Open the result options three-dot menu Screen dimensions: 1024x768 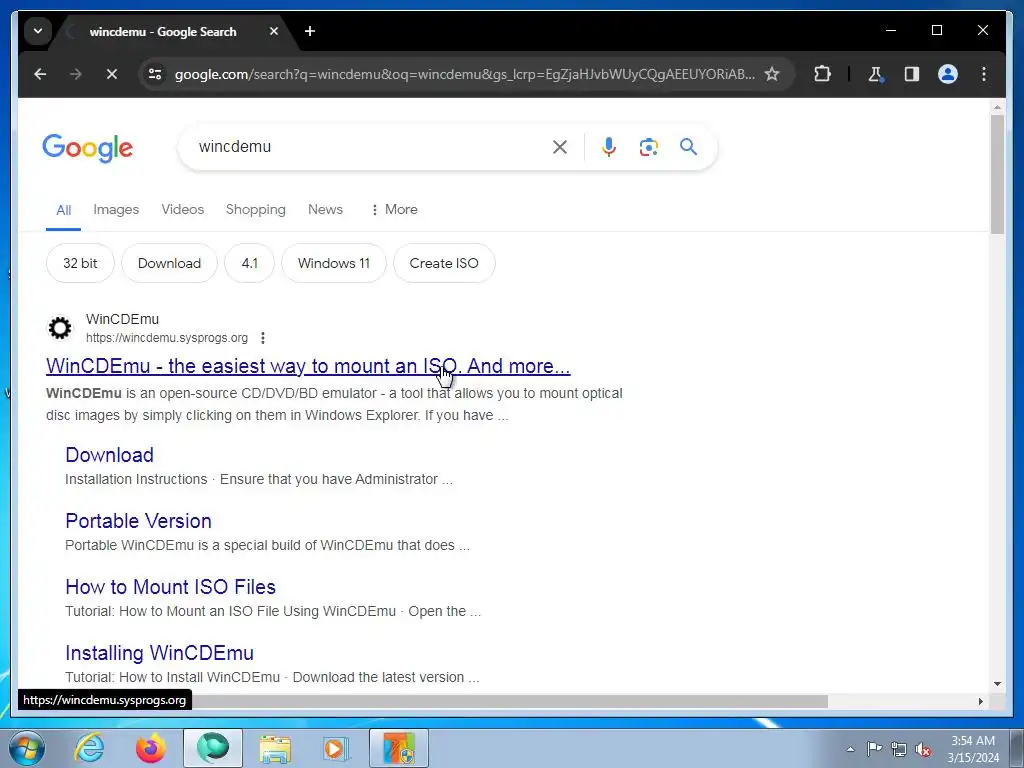pos(263,338)
